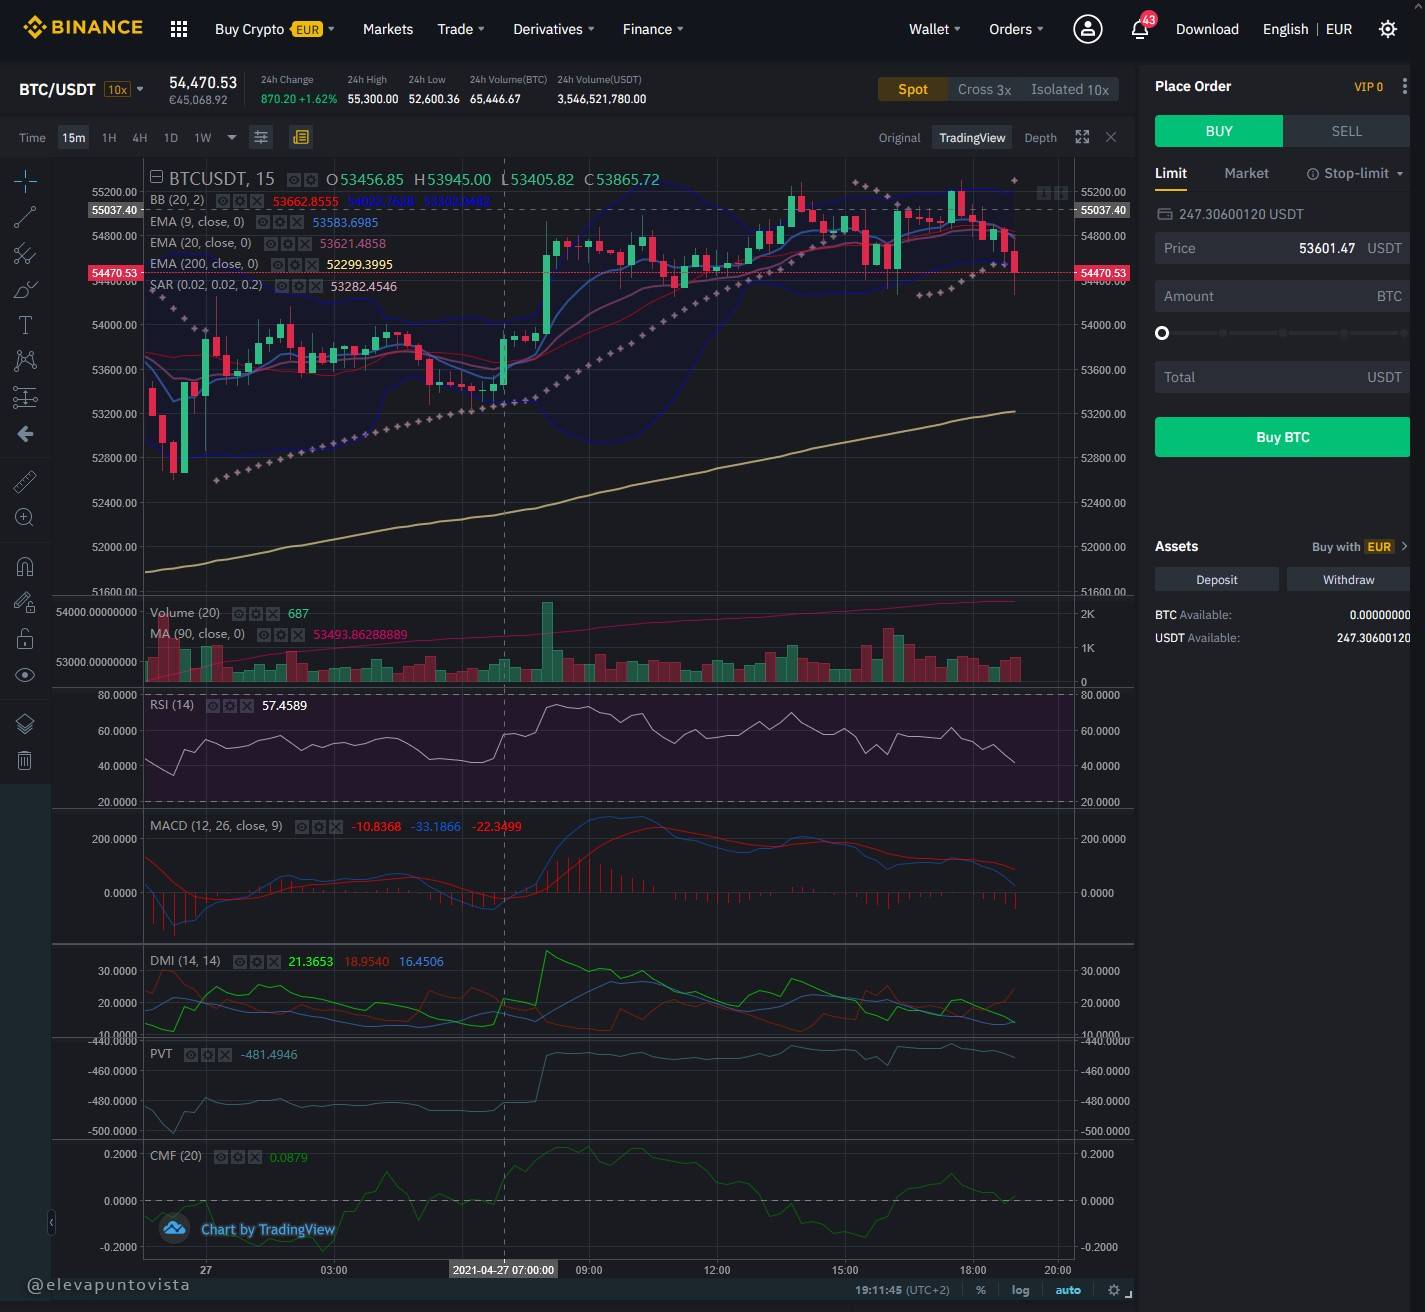Open the pitchfork drawing tool
1425x1312 pixels.
coord(25,254)
